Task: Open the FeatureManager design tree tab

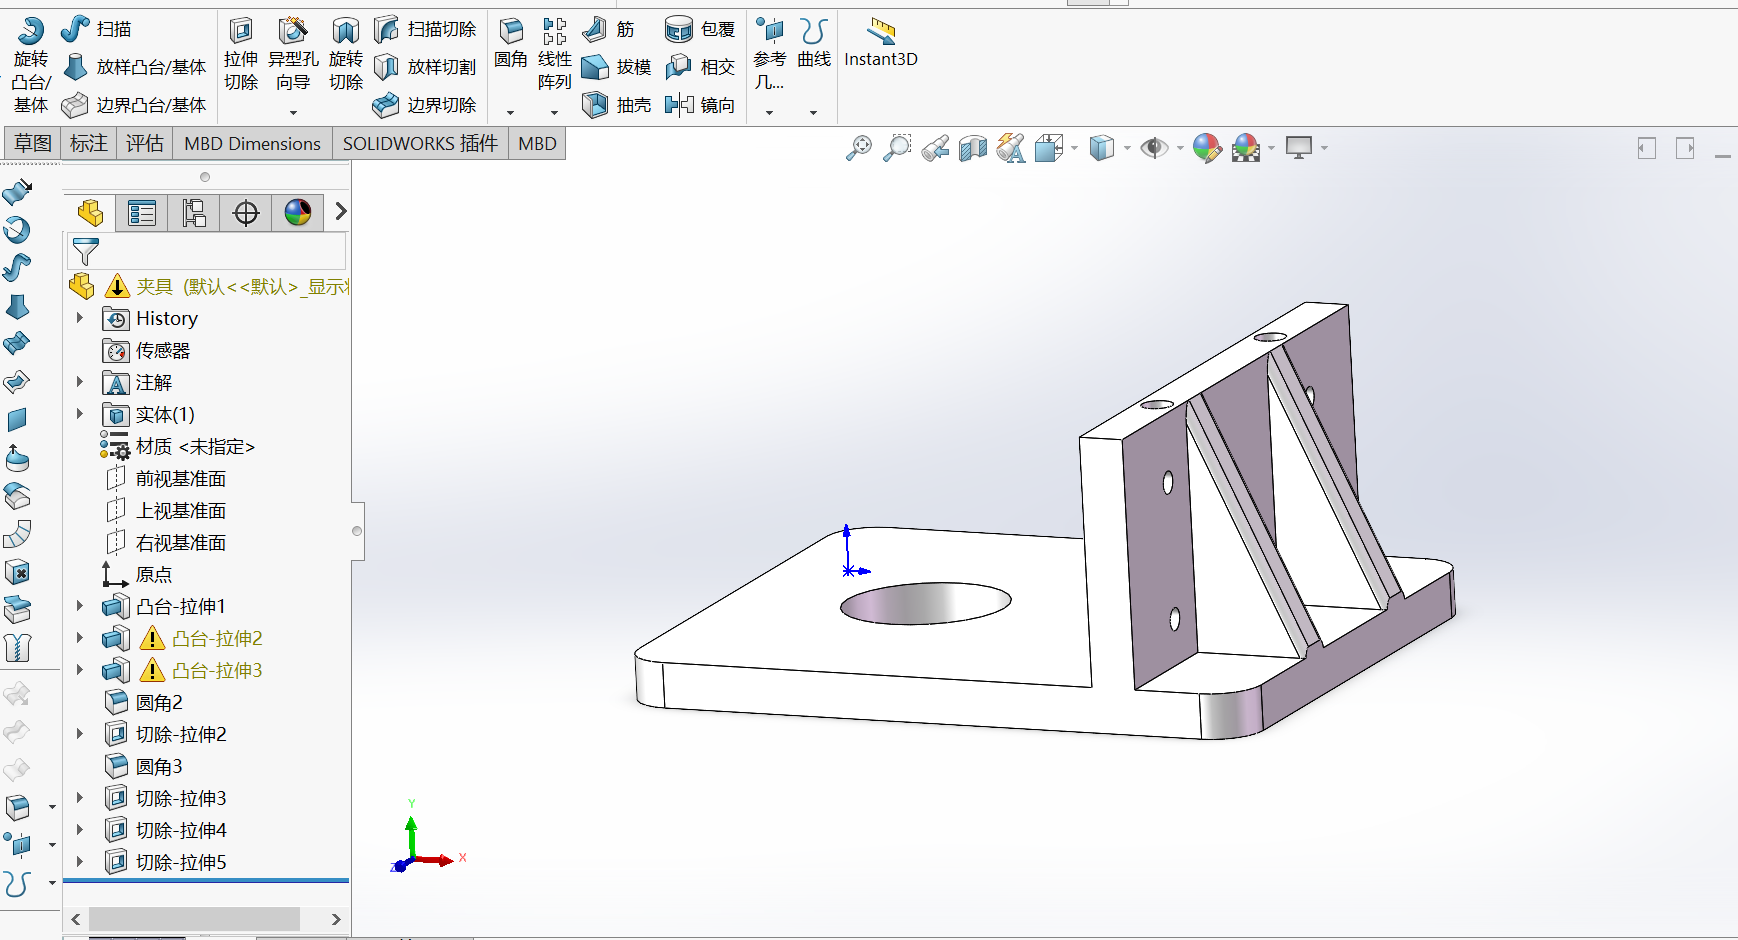Action: (90, 212)
